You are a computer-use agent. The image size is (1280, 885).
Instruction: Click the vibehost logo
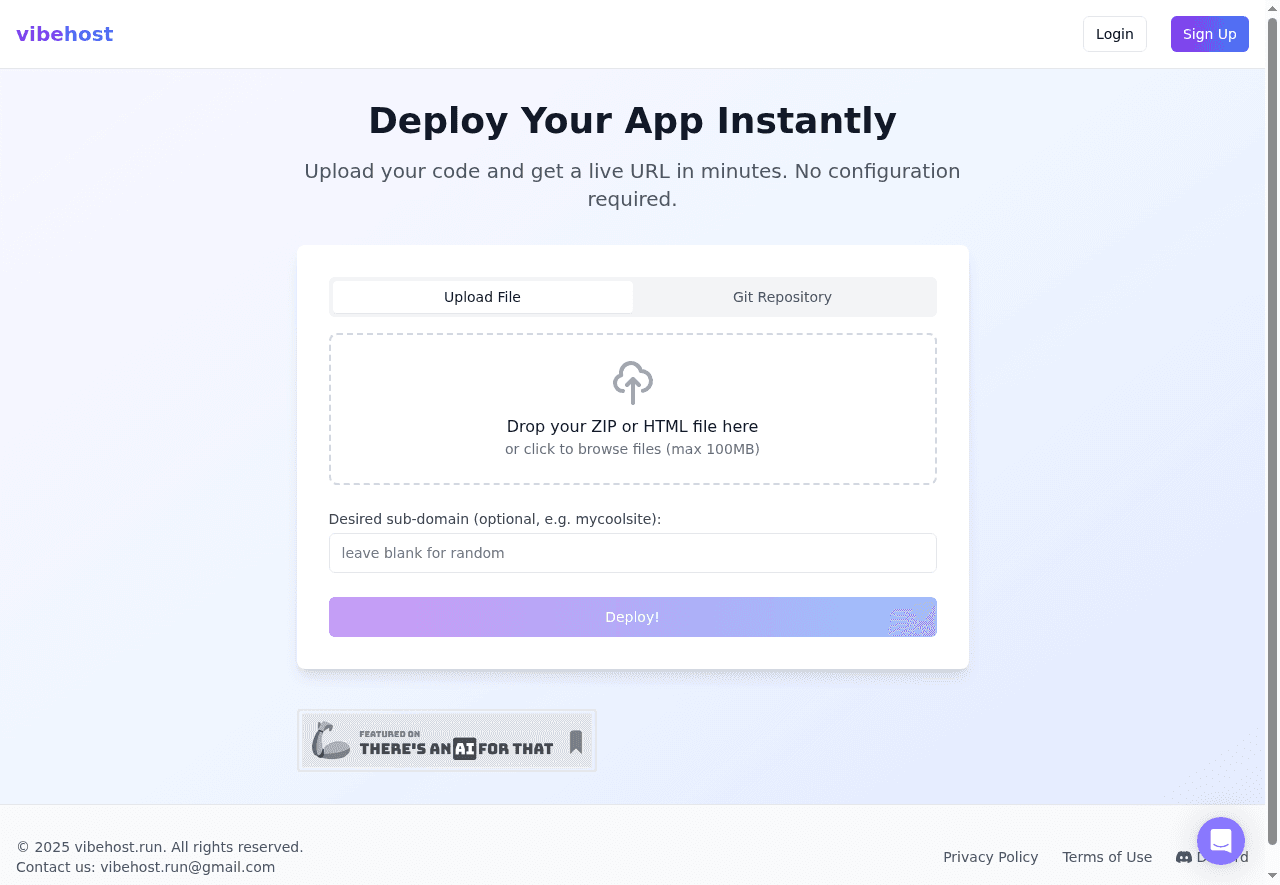[64, 33]
